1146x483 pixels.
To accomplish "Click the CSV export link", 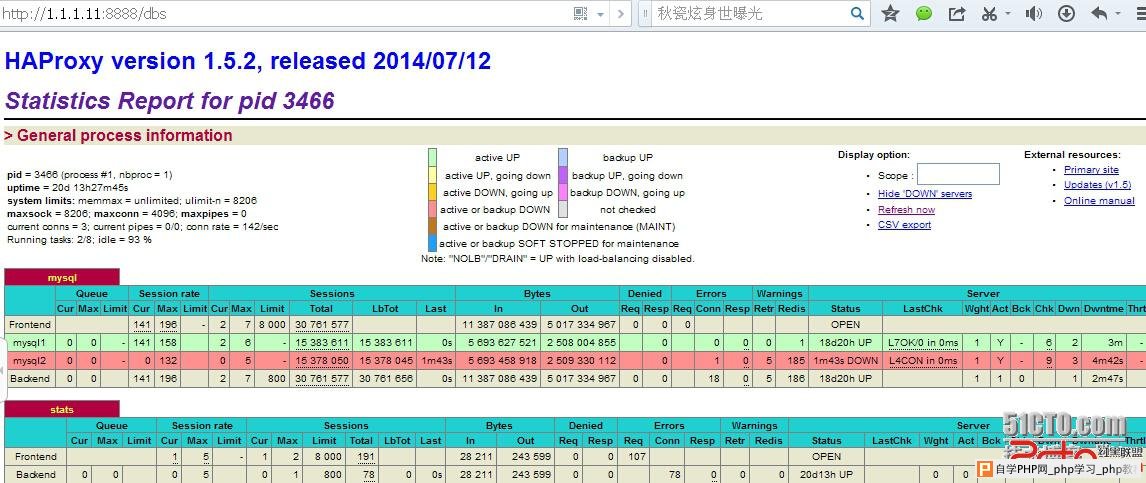I will 904,225.
